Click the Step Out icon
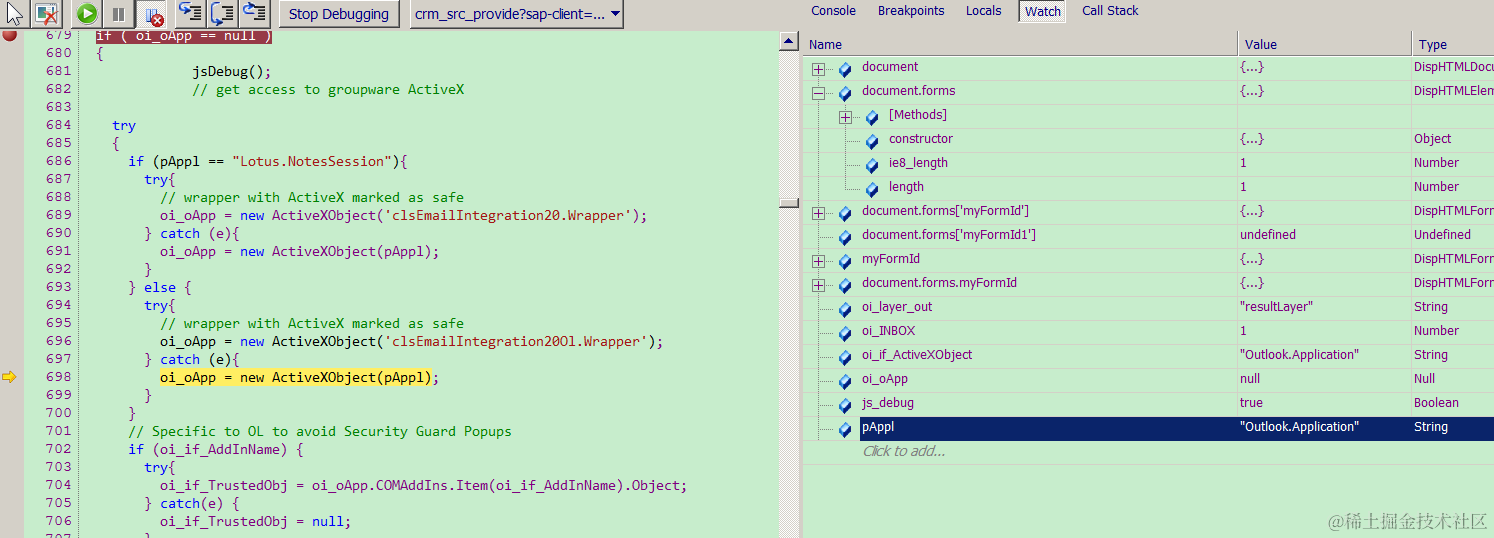1494x538 pixels. [x=255, y=13]
